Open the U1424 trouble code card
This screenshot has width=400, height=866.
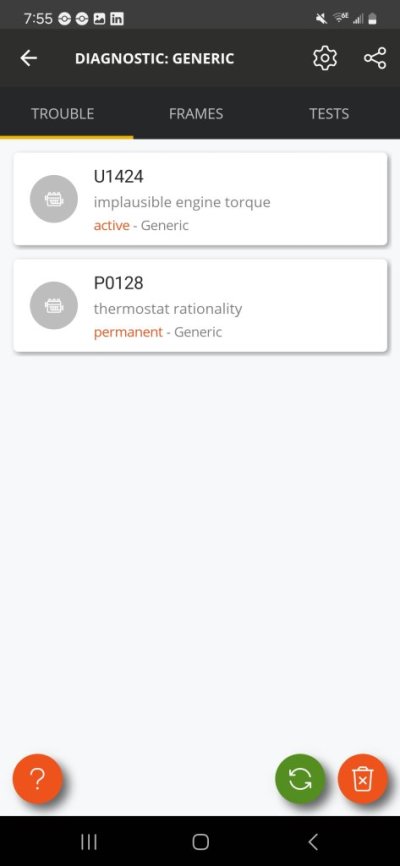[200, 199]
